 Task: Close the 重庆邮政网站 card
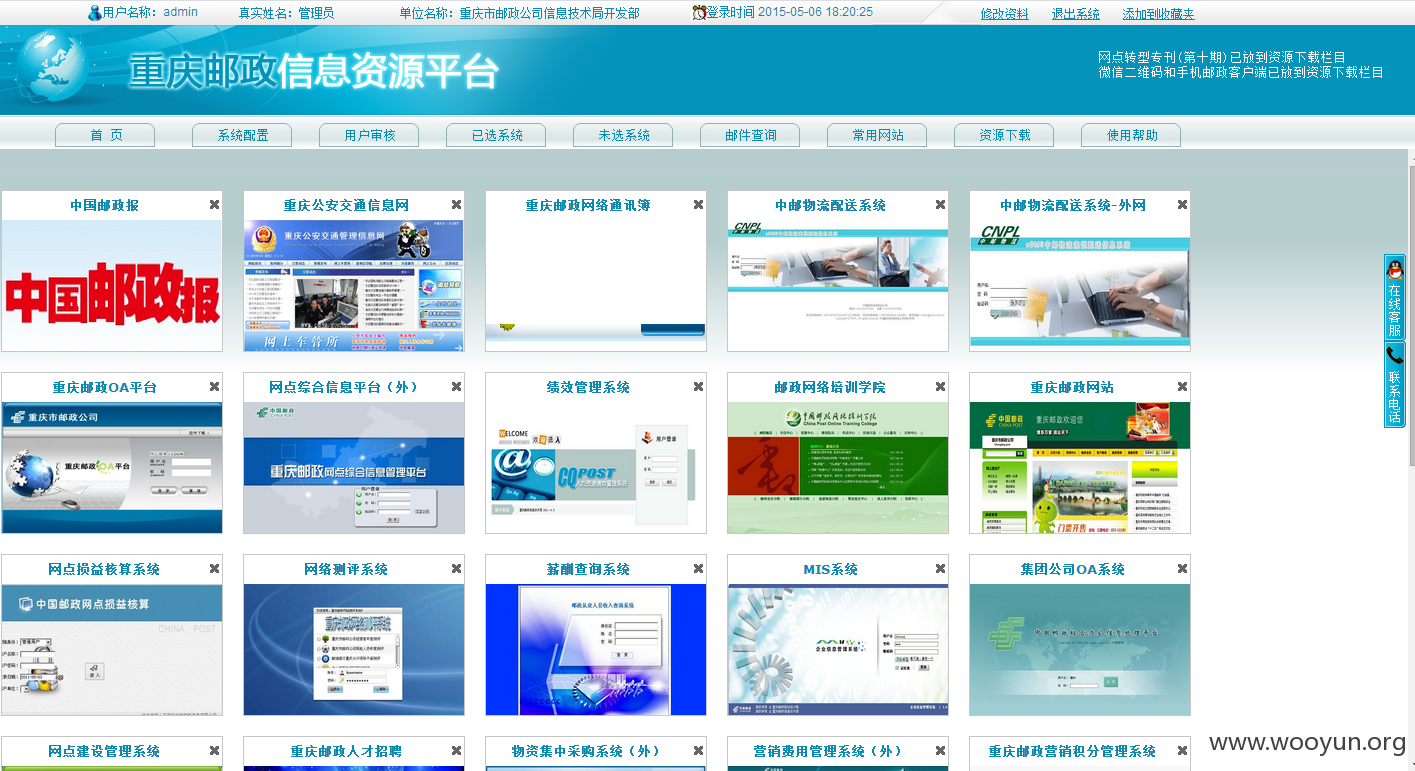(x=1182, y=386)
